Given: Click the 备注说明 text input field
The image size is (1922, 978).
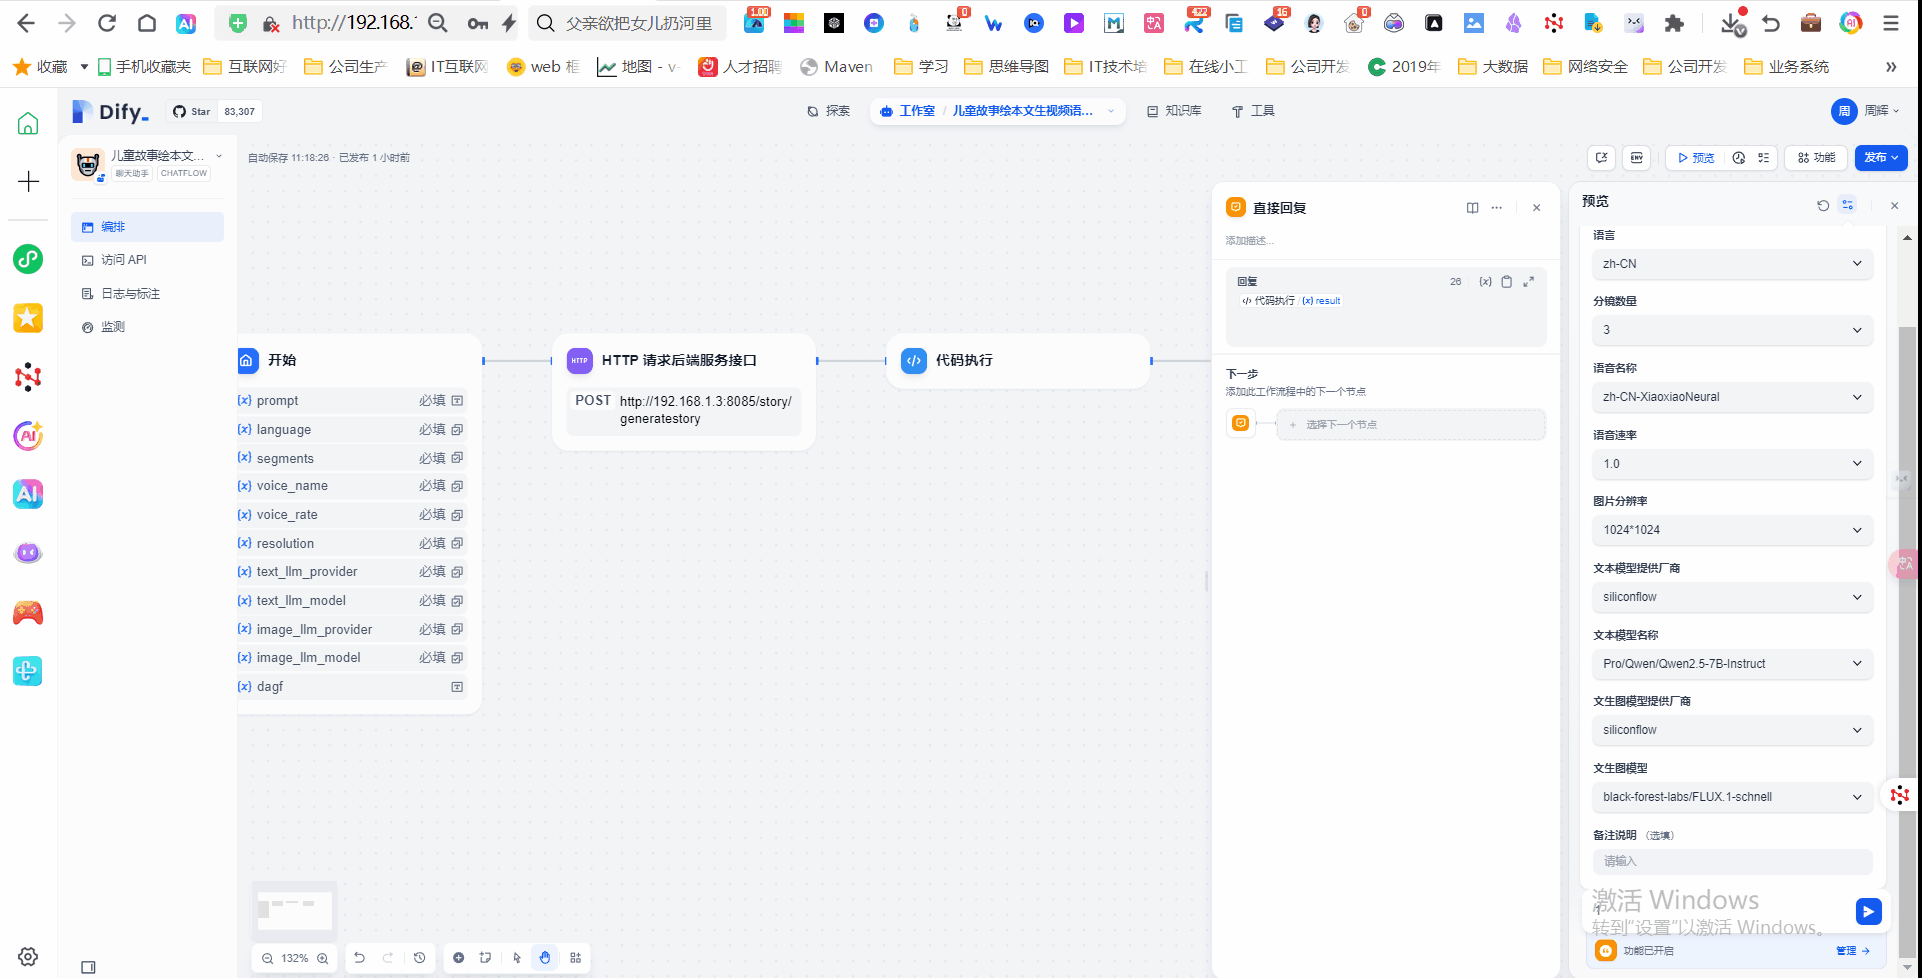Looking at the screenshot, I should pyautogui.click(x=1731, y=861).
